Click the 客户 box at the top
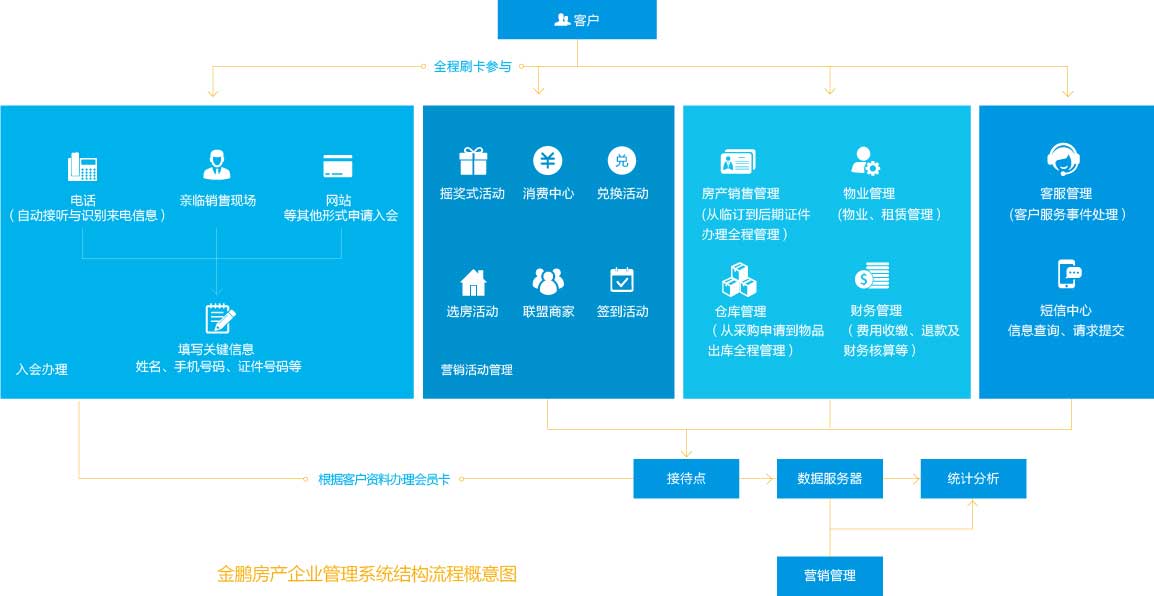Viewport: 1154px width, 596px height. click(x=577, y=19)
